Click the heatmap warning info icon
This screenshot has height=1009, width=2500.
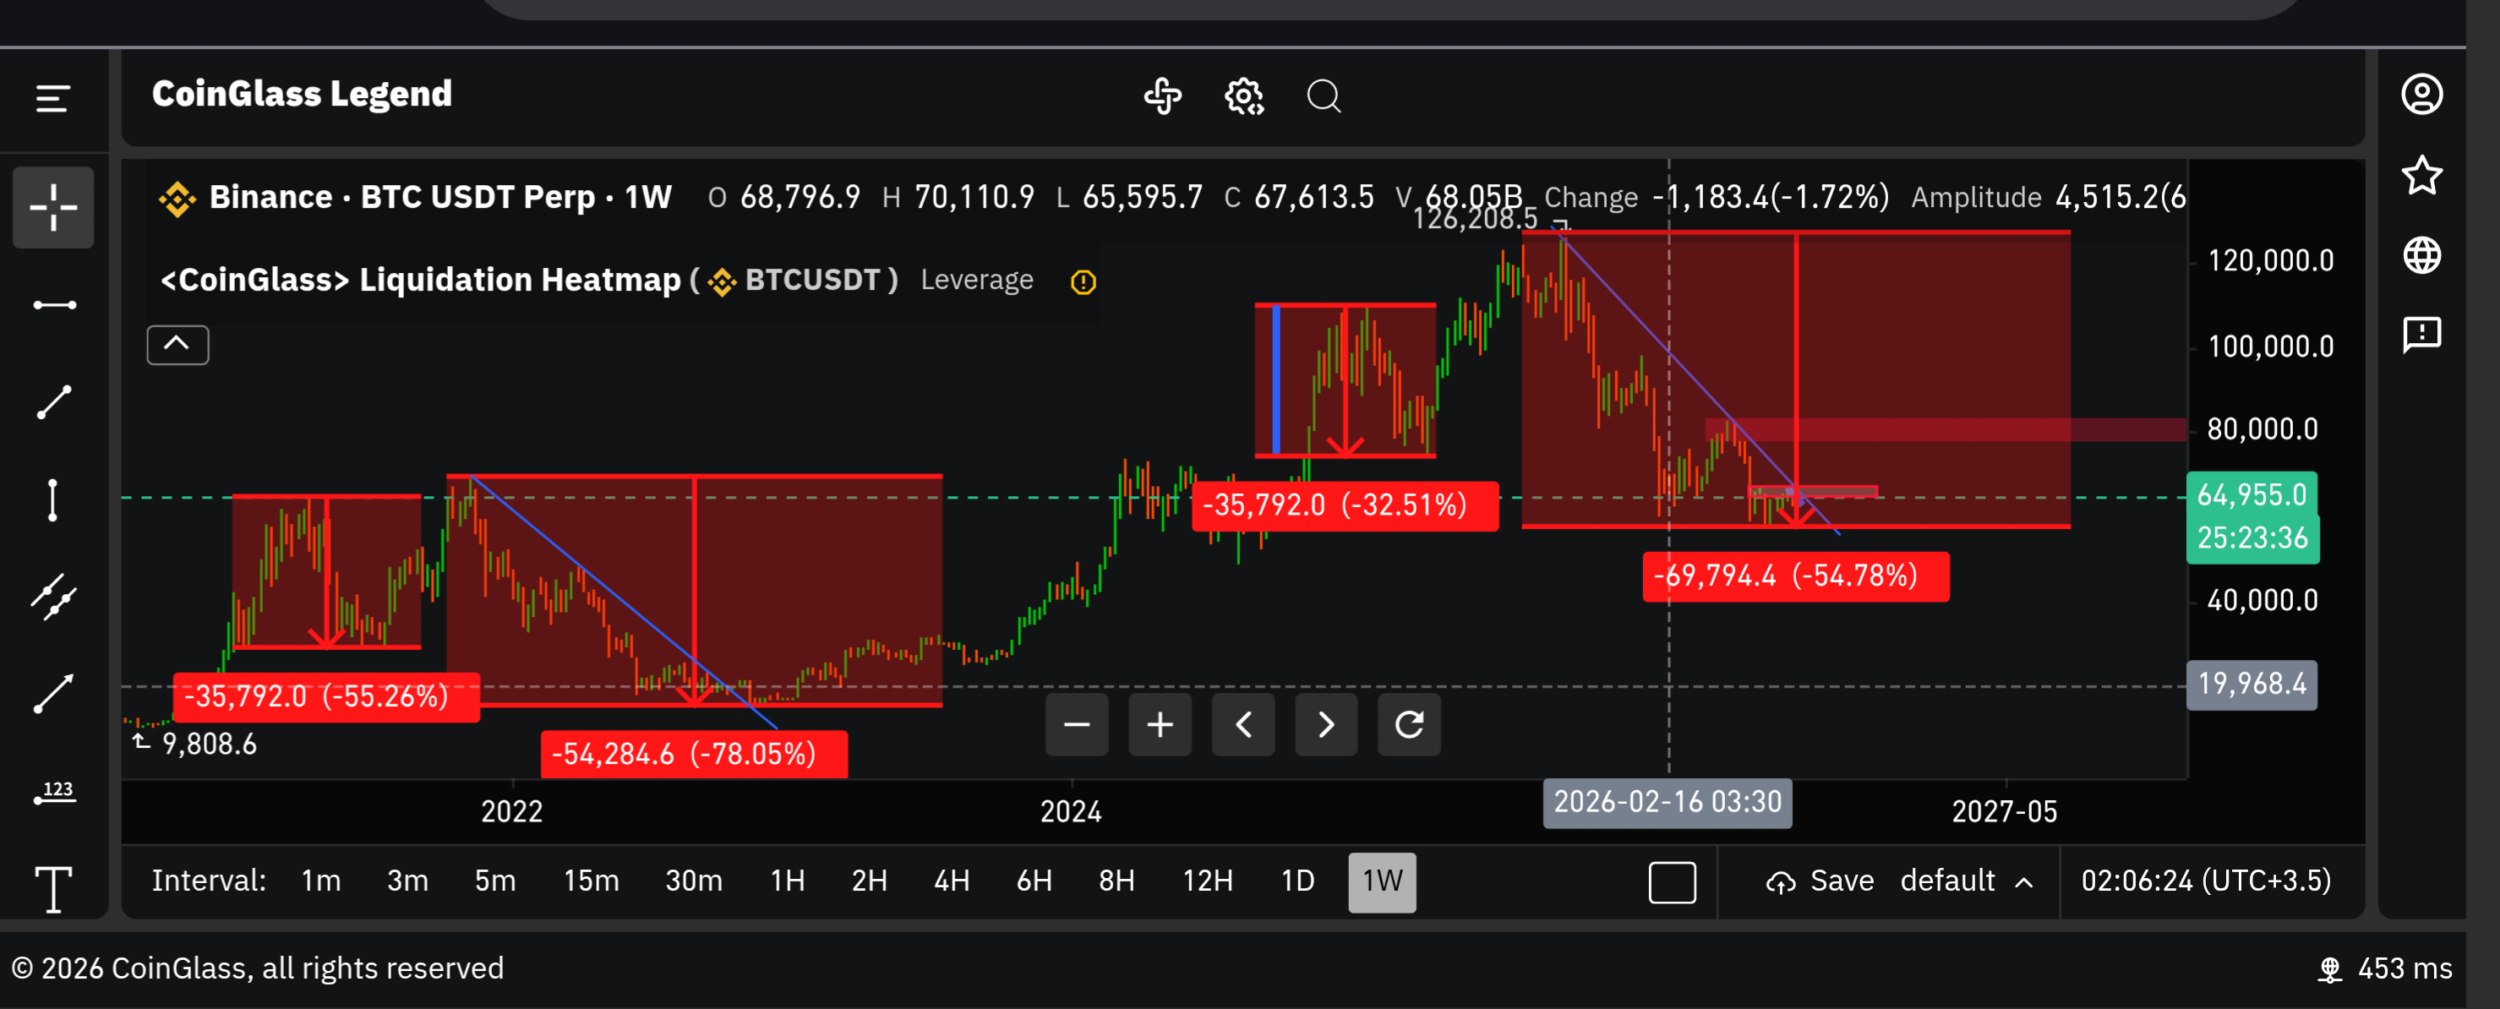pyautogui.click(x=1083, y=282)
